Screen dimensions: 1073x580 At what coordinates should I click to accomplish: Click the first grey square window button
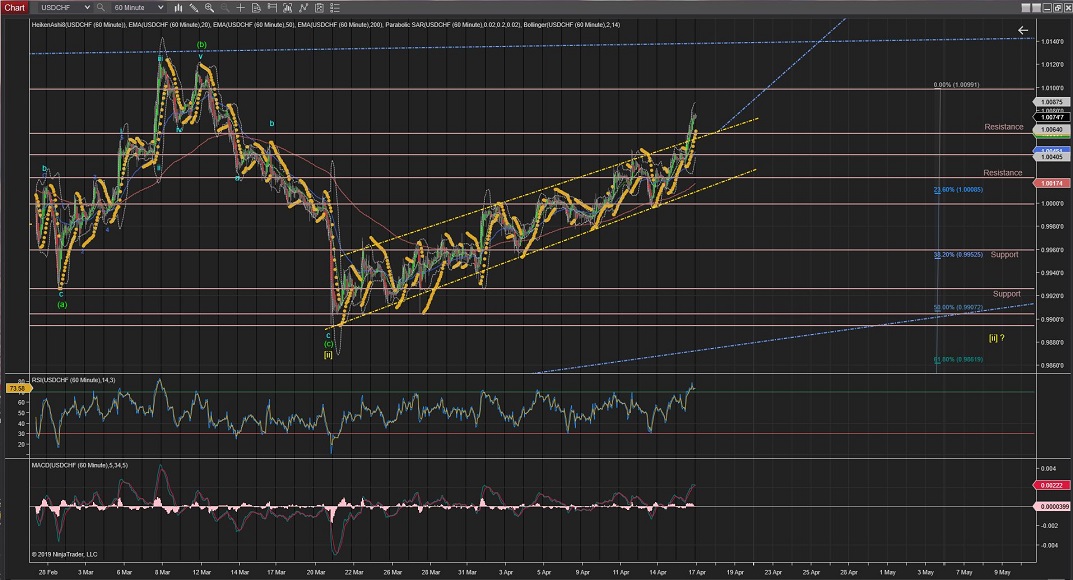1026,8
